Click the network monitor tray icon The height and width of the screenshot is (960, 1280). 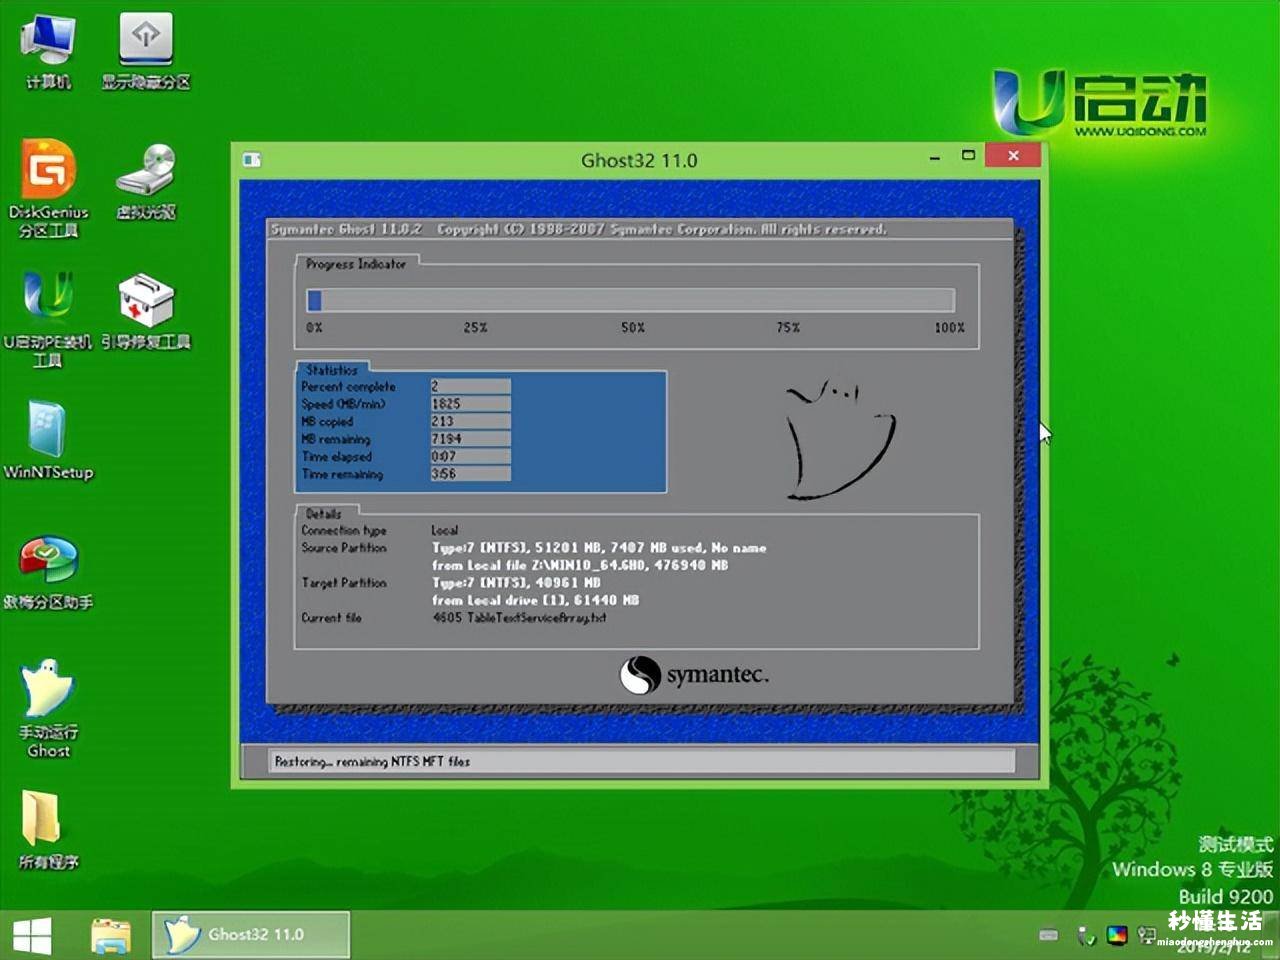[x=1147, y=936]
